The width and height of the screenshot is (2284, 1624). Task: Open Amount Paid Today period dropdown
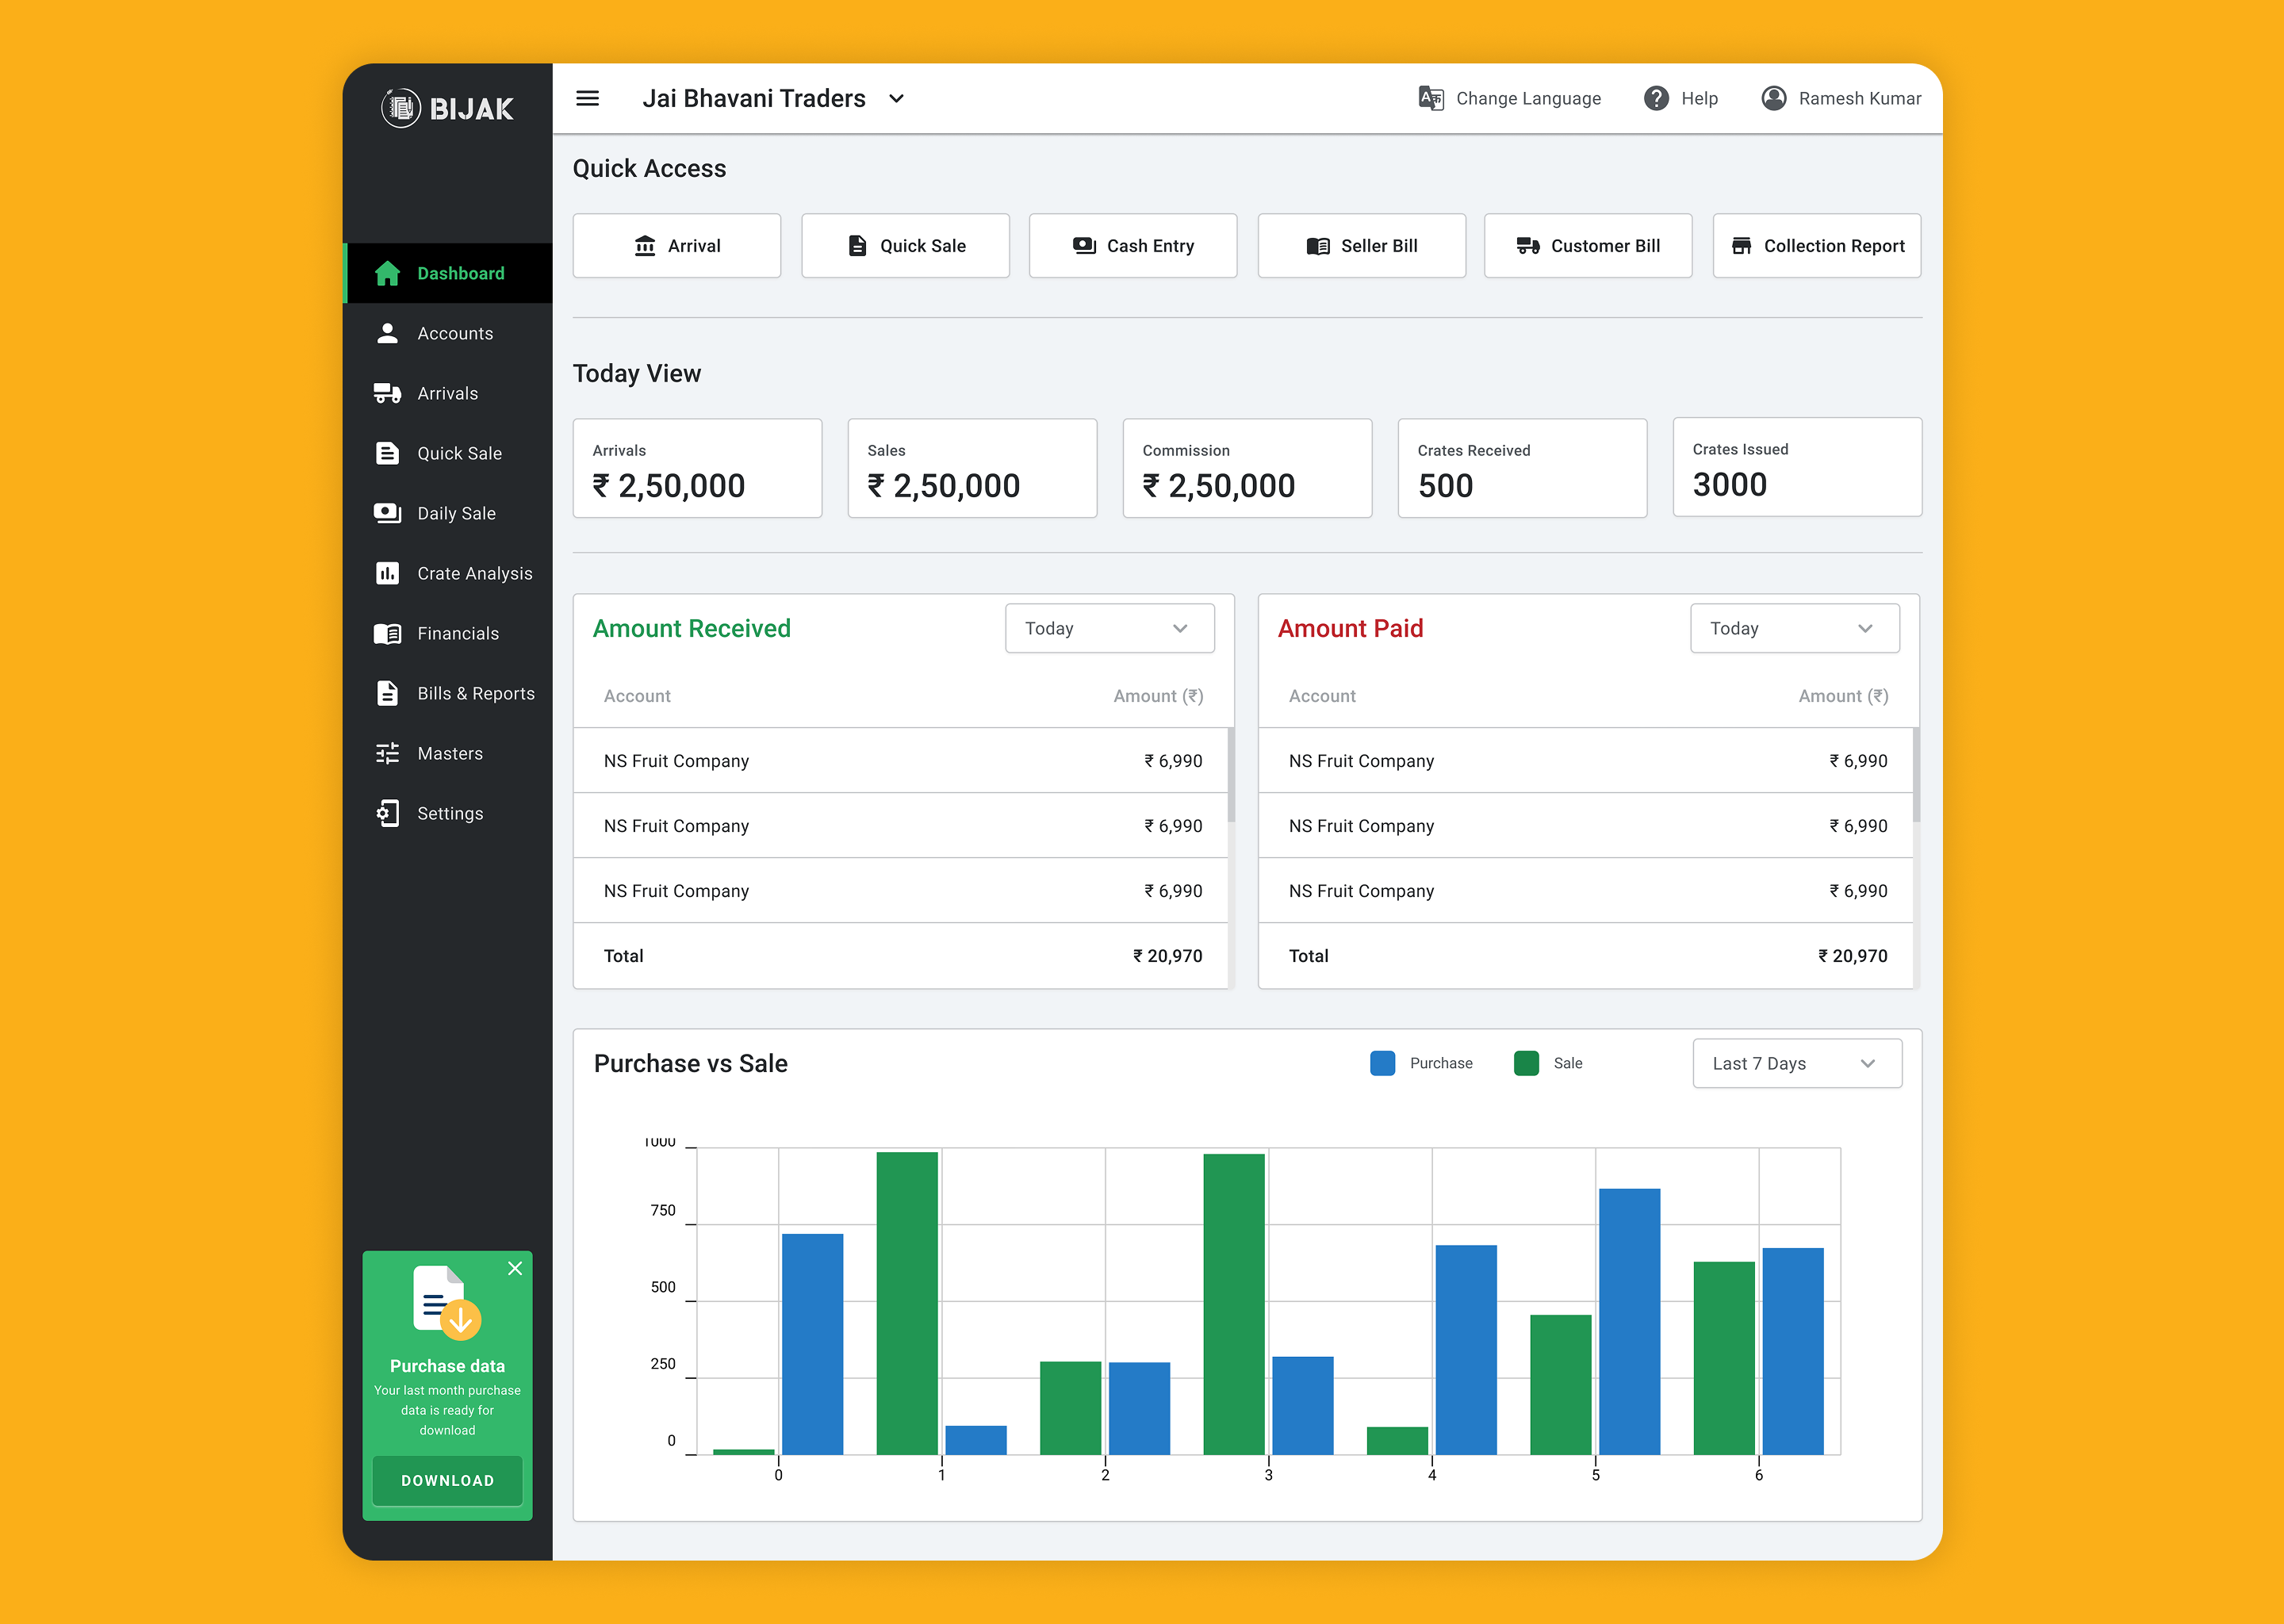(x=1794, y=628)
